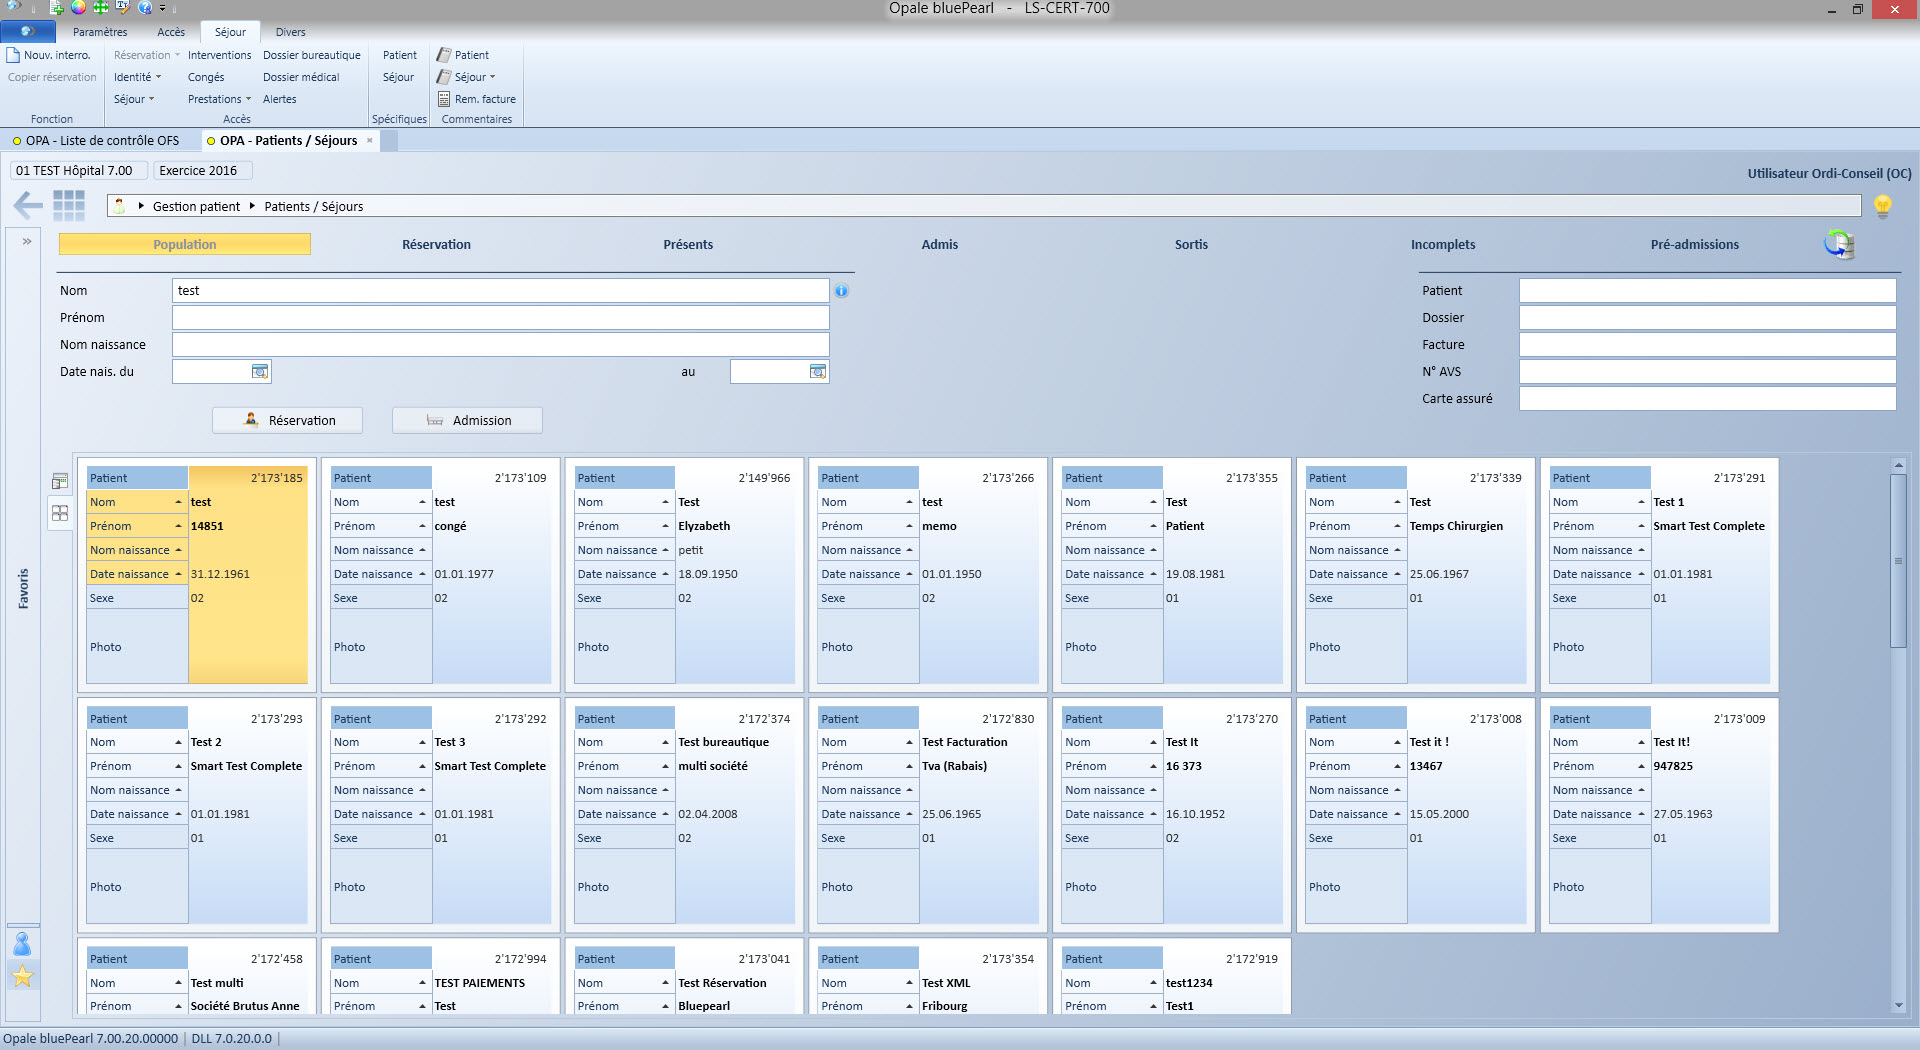Open the help question mark icon
1920x1050 pixels.
click(145, 7)
